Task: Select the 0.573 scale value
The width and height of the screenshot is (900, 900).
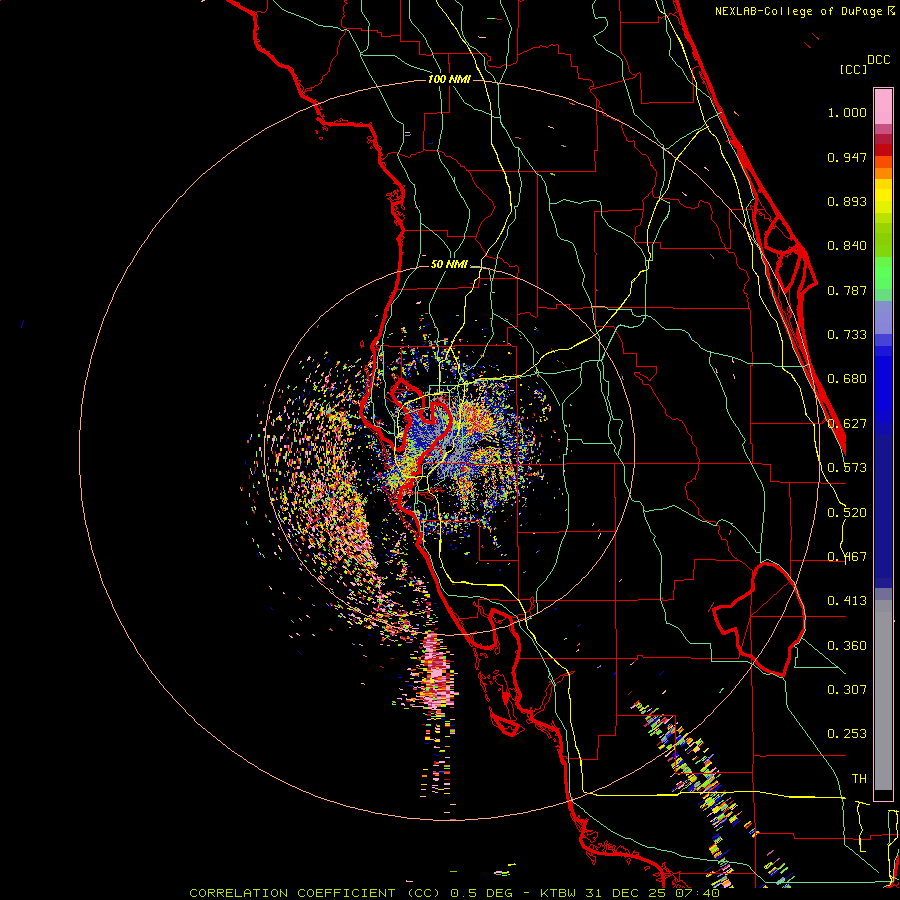Action: (847, 468)
